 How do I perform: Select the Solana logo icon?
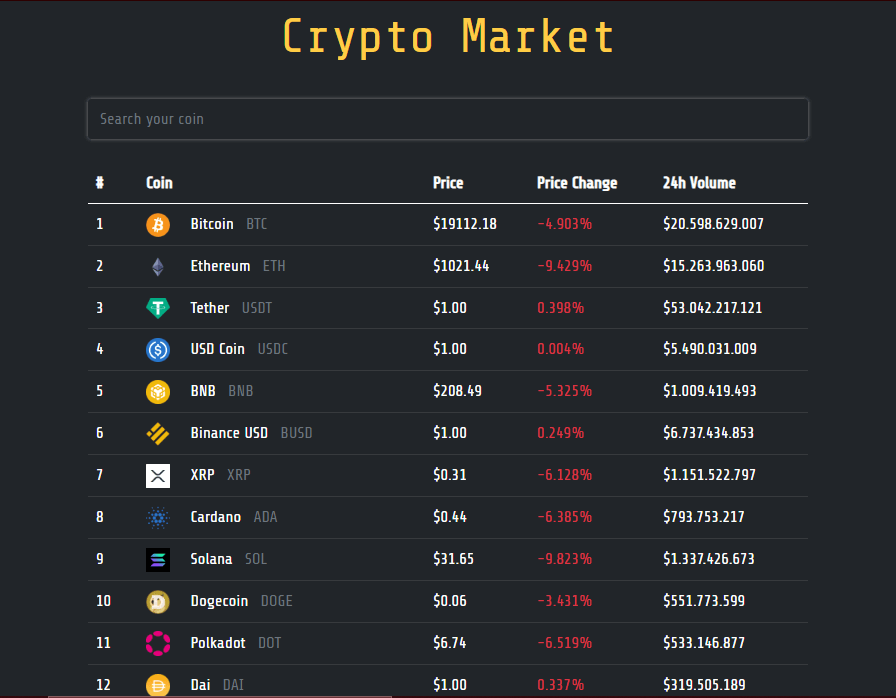click(157, 560)
